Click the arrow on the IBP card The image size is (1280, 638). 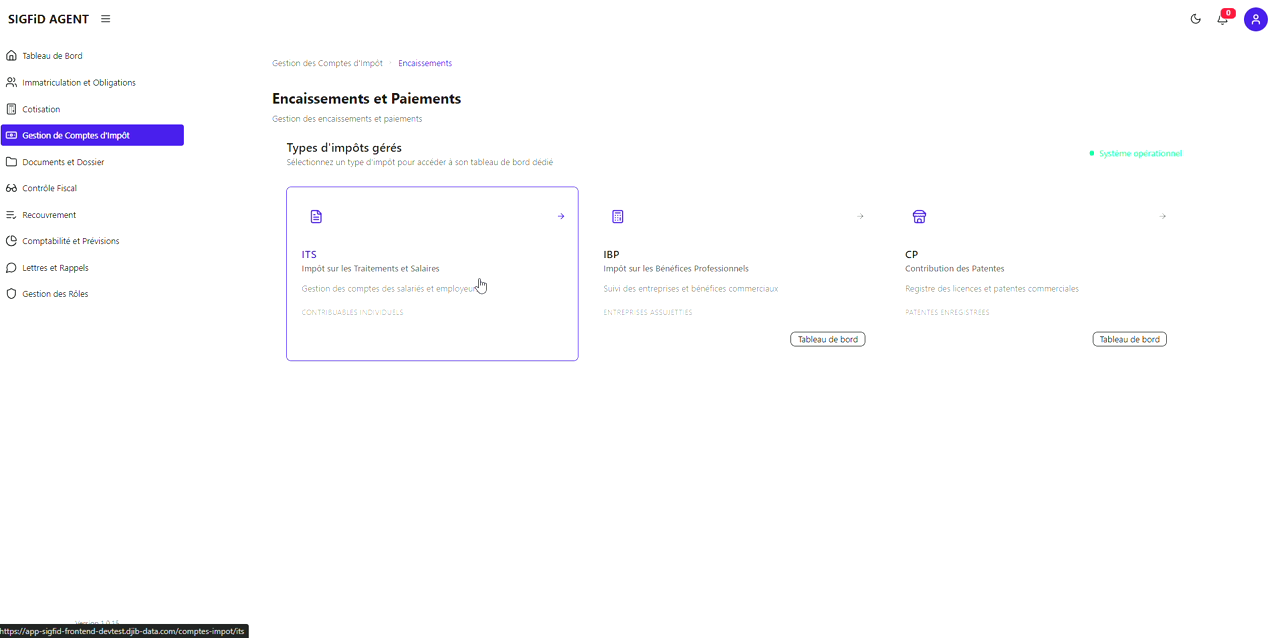[x=860, y=217]
